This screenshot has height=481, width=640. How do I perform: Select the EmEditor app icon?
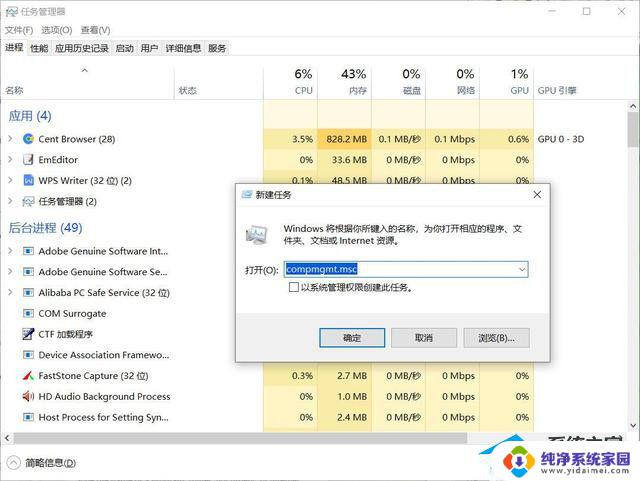tap(28, 160)
